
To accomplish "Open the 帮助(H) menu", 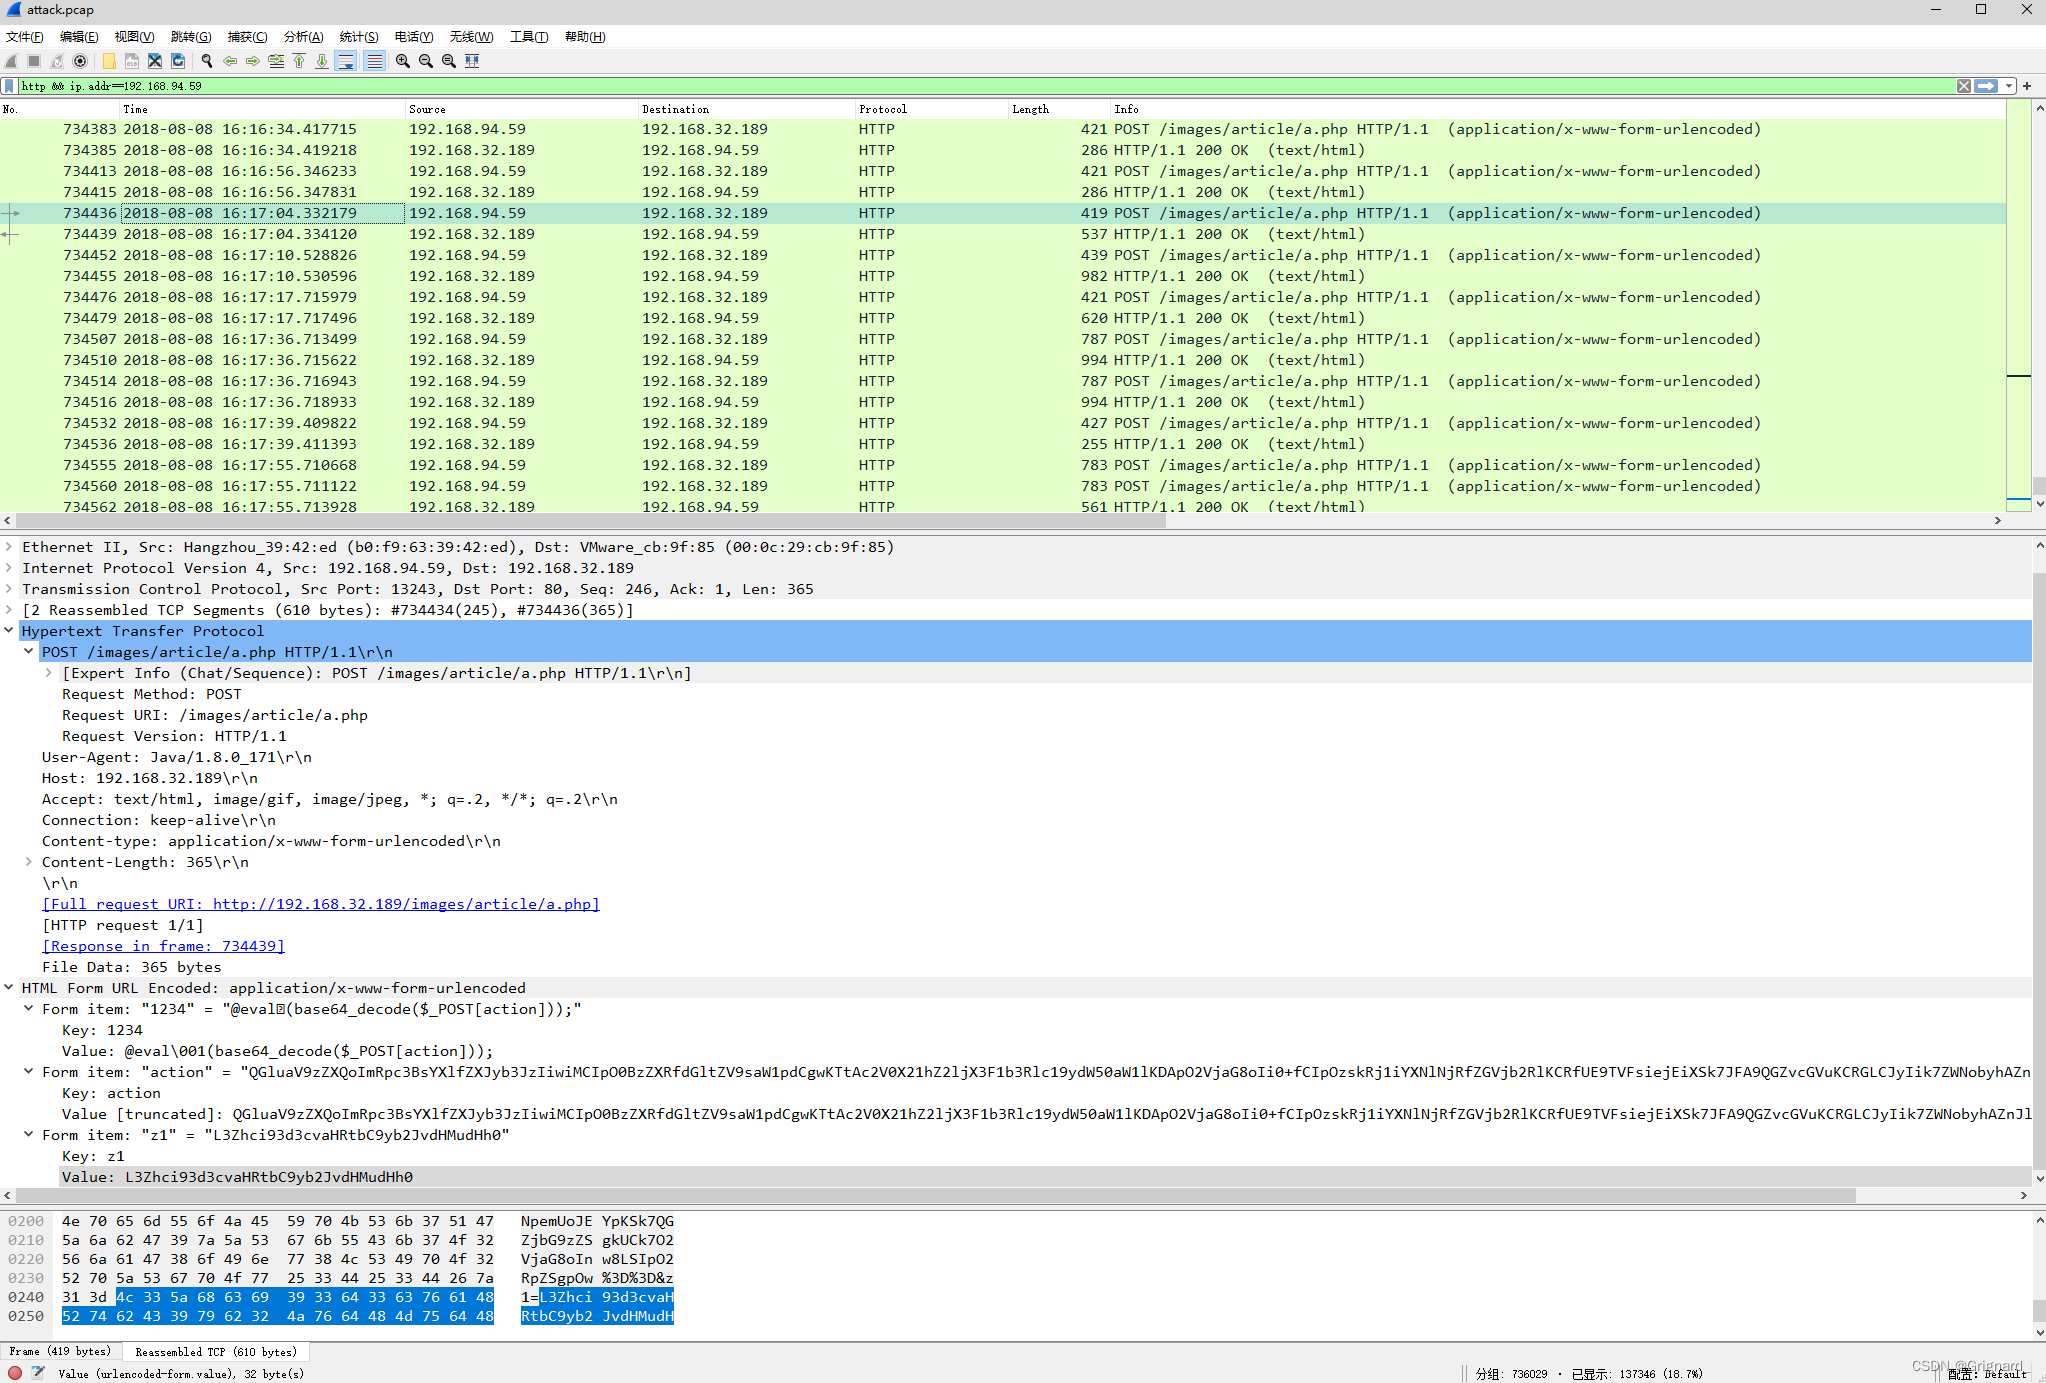I will click(x=585, y=37).
